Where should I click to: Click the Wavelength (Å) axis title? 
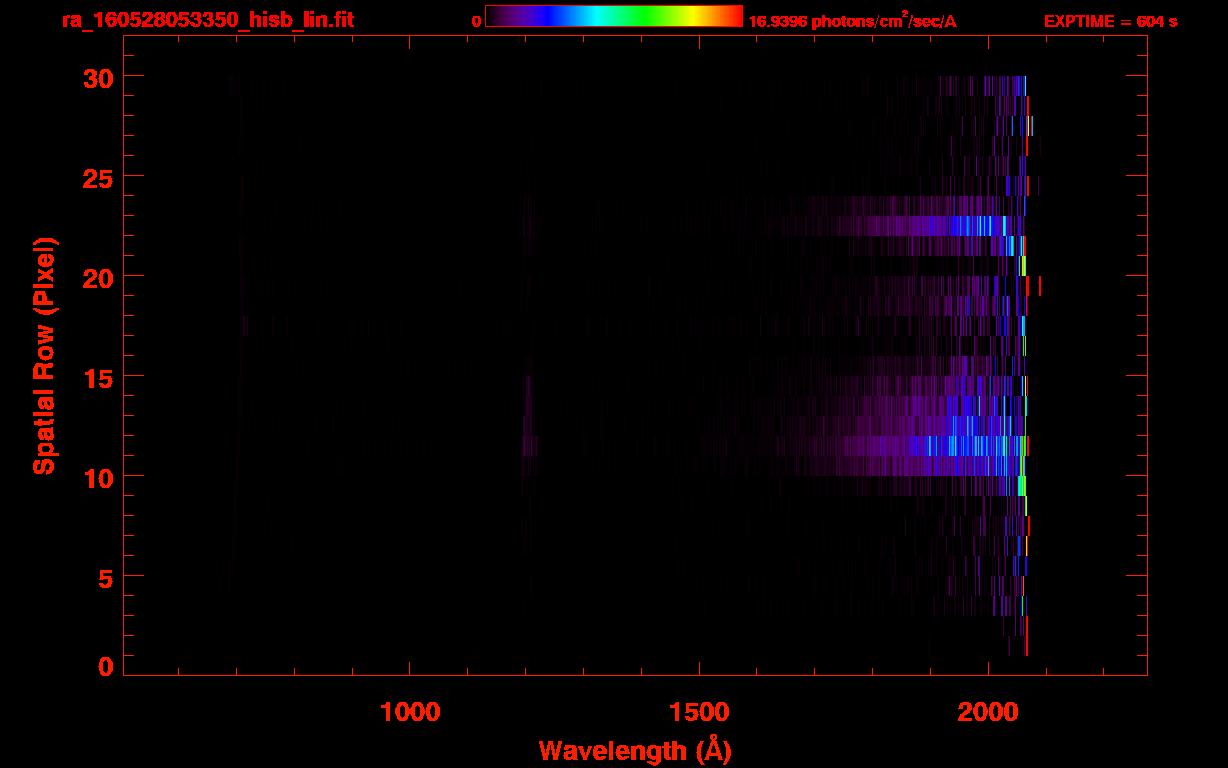click(635, 750)
